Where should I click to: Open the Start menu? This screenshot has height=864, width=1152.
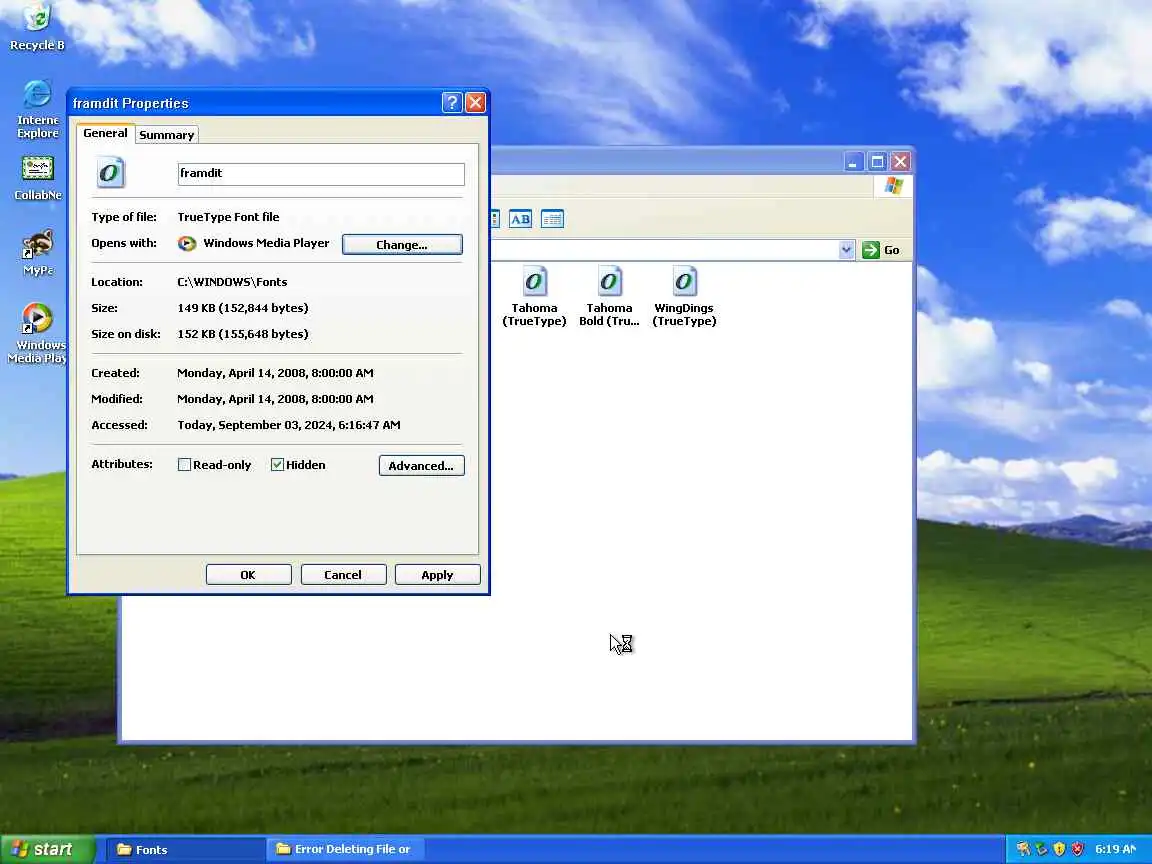click(x=47, y=849)
